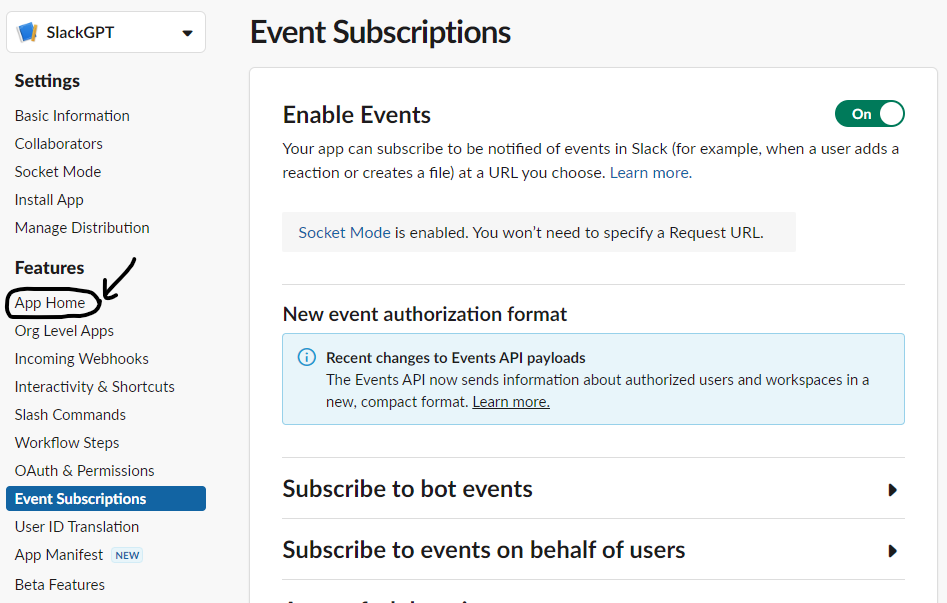This screenshot has width=947, height=603.
Task: Open Basic Information settings
Action: (72, 116)
